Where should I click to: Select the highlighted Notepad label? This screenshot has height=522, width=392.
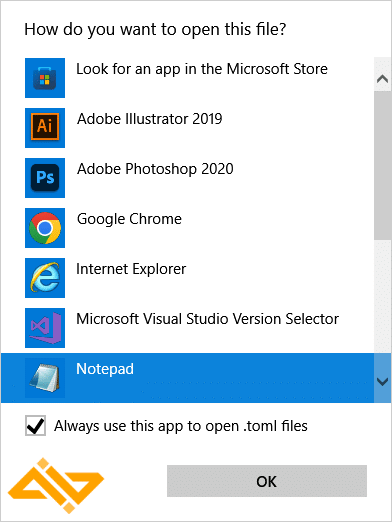105,369
